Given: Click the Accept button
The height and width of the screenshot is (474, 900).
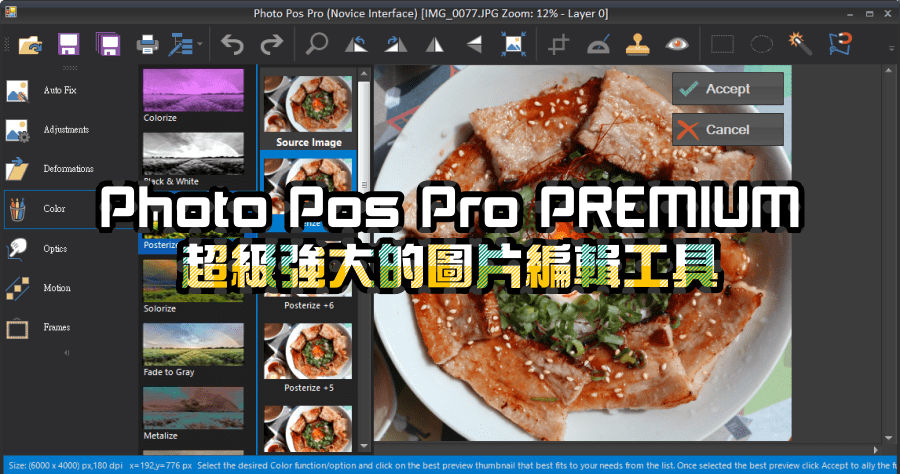Looking at the screenshot, I should [x=728, y=89].
